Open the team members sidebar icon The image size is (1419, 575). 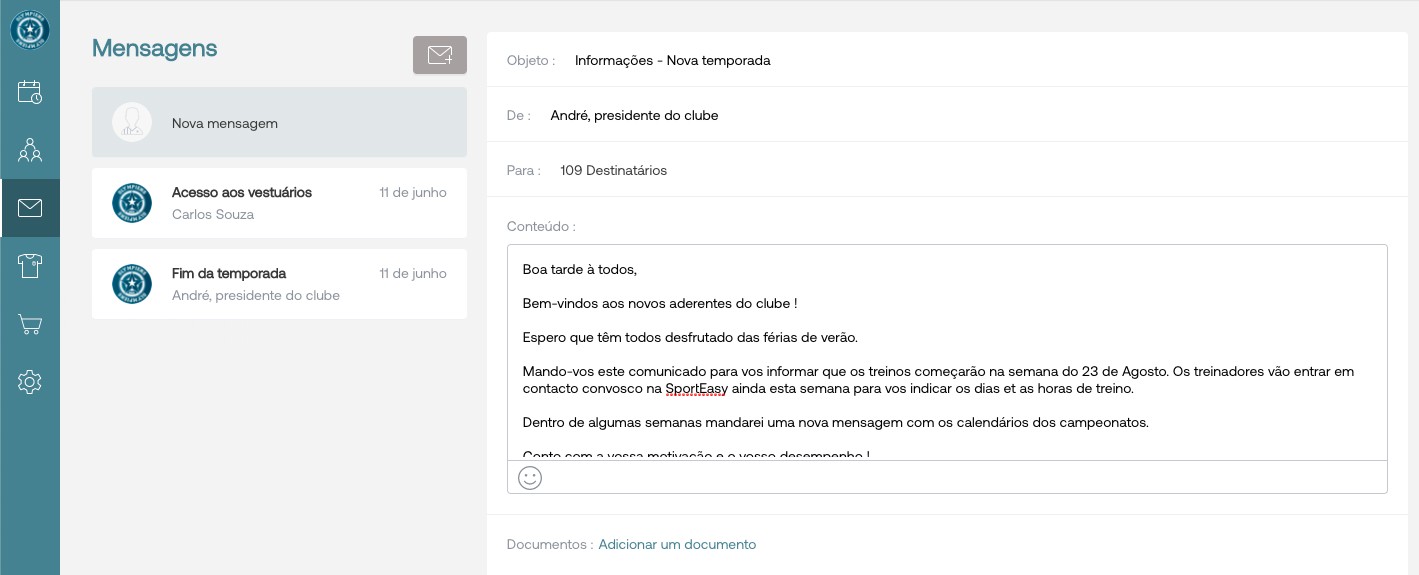pos(30,151)
